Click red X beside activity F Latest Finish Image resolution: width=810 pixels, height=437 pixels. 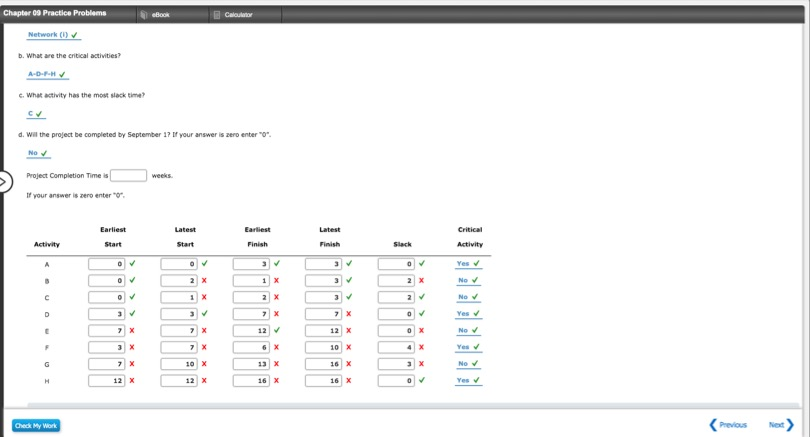349,347
